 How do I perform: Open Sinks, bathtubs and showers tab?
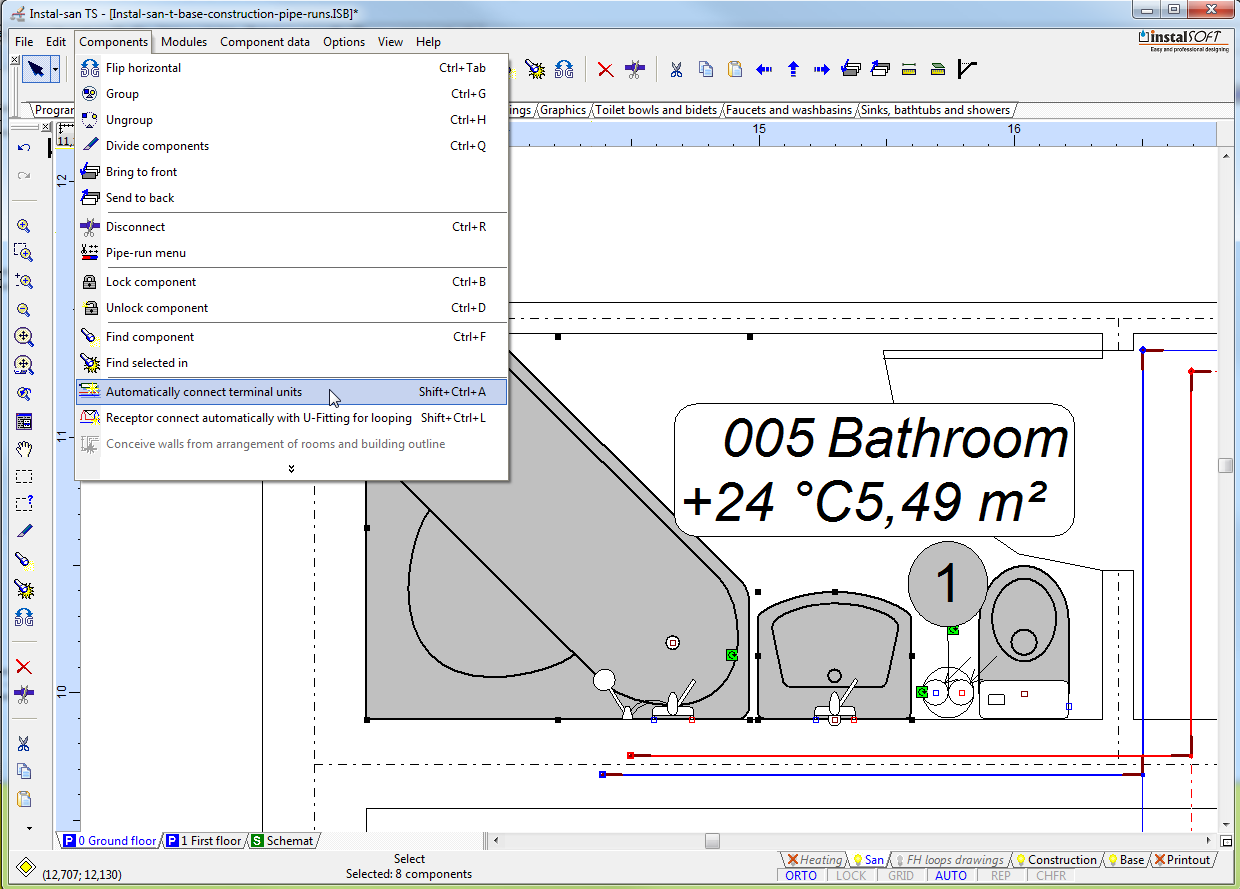935,110
